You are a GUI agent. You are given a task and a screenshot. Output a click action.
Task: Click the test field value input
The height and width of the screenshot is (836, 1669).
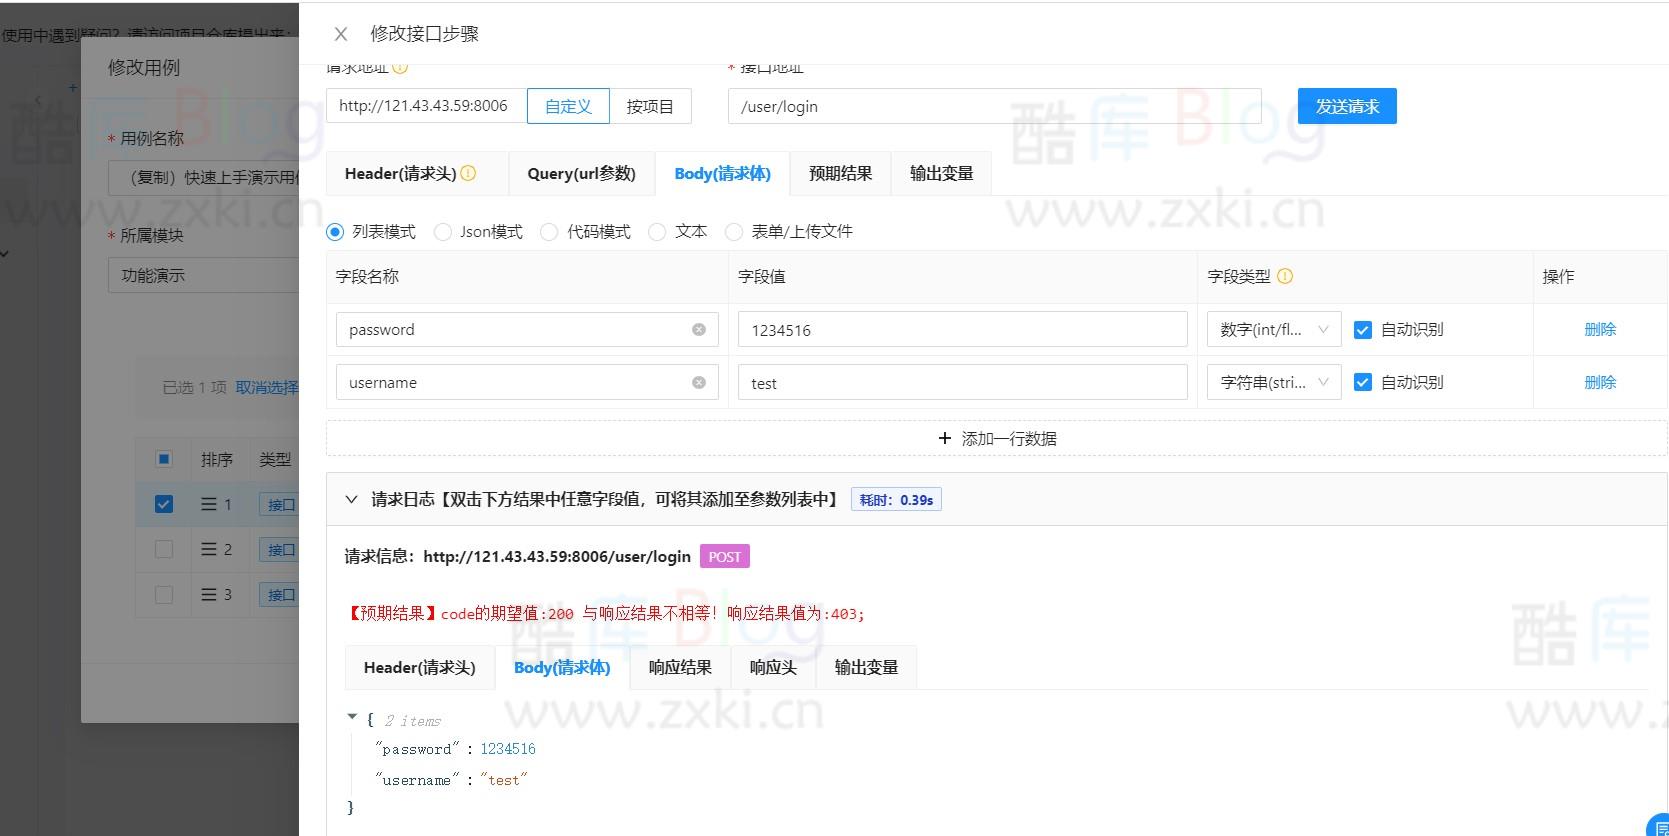(962, 382)
